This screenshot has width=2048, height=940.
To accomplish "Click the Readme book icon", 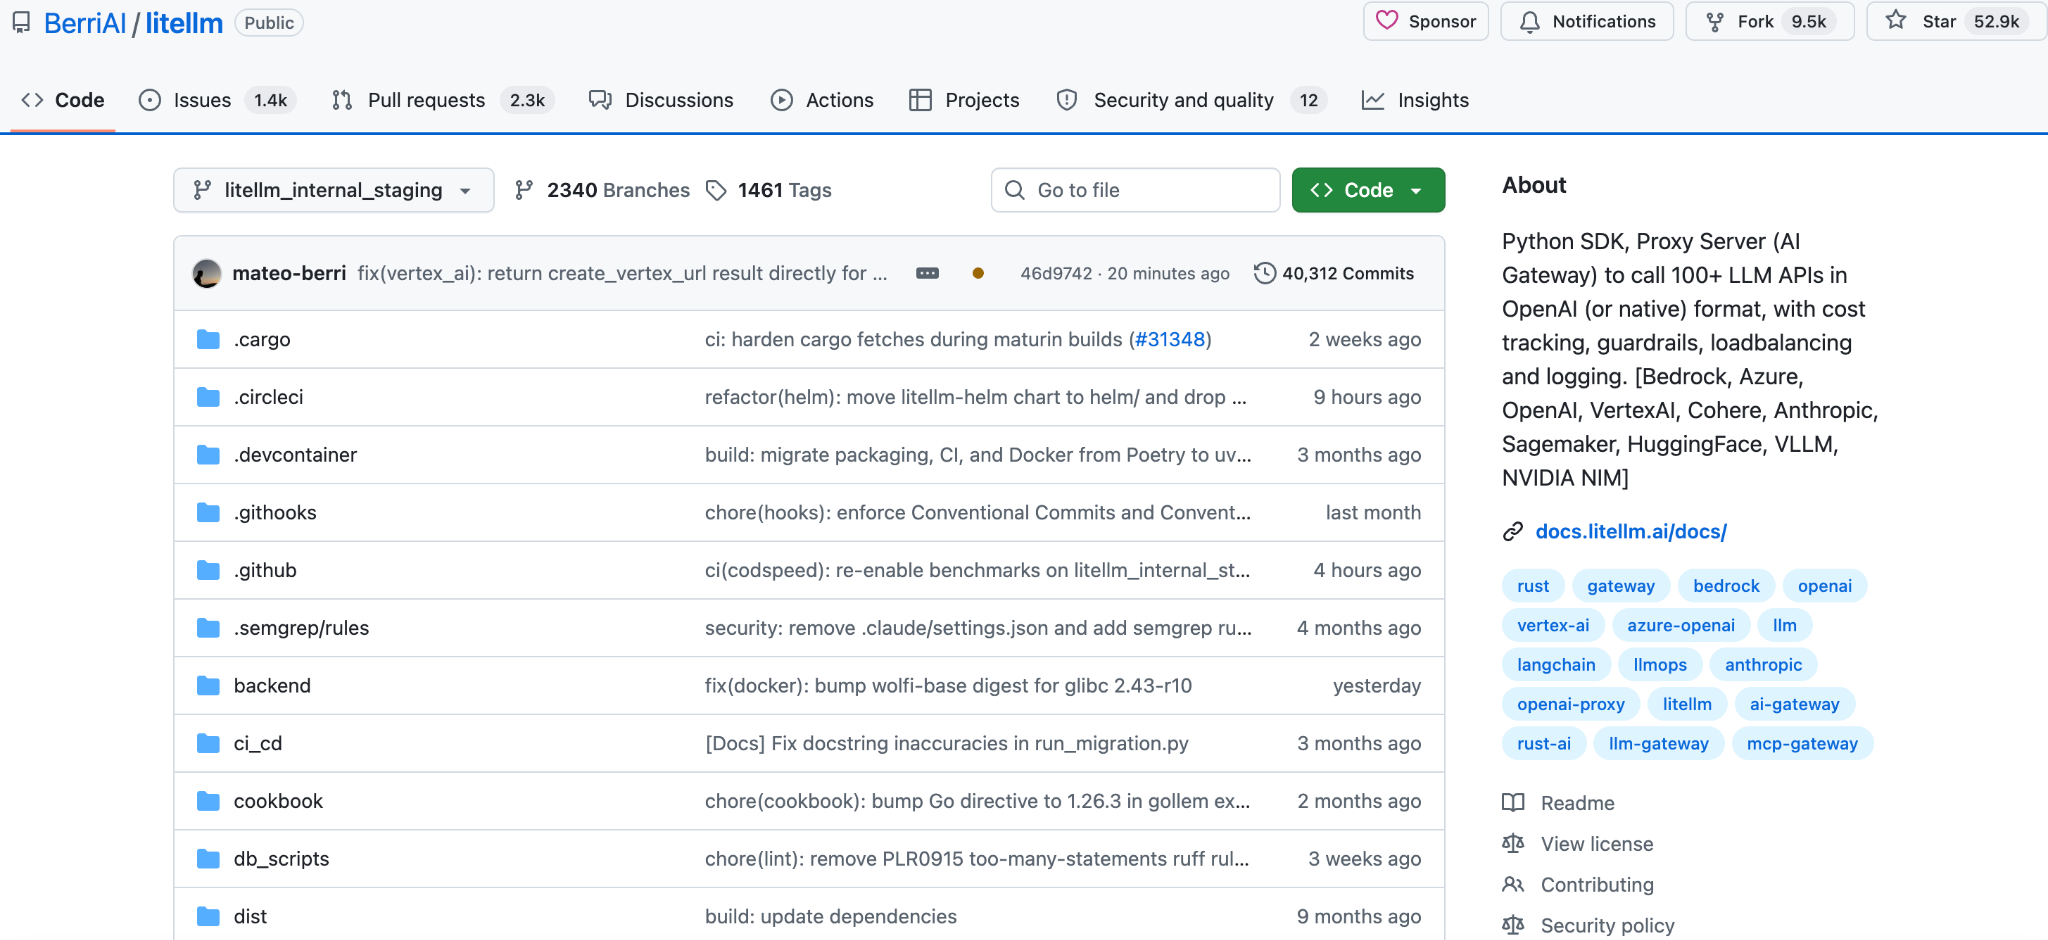I will pos(1513,803).
